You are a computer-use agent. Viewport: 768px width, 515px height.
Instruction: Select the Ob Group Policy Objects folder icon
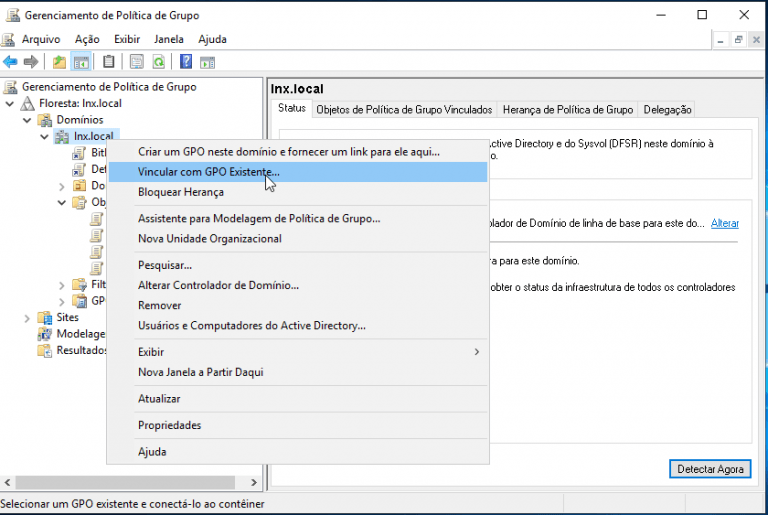coord(79,202)
